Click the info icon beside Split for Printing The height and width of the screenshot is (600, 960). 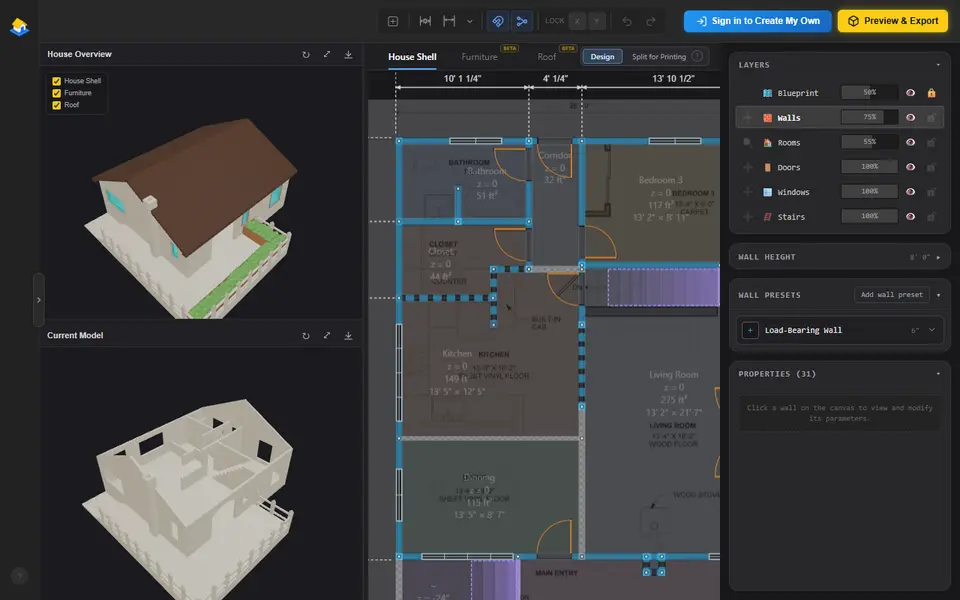pyautogui.click(x=697, y=56)
